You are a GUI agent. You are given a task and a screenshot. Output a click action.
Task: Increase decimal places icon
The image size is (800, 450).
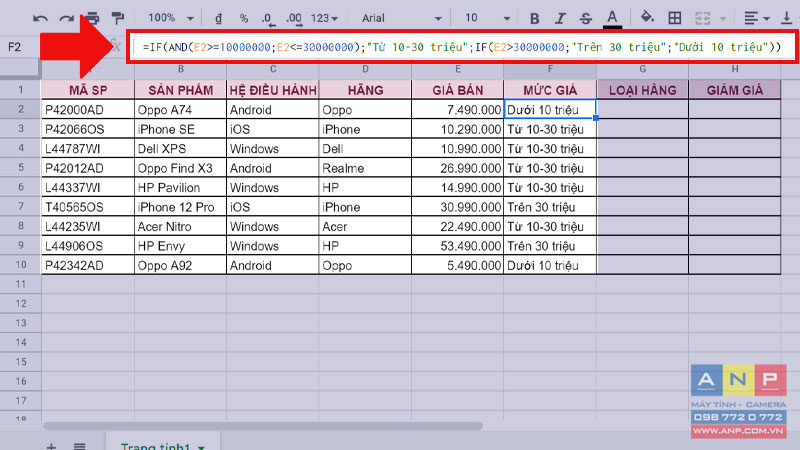(x=294, y=19)
